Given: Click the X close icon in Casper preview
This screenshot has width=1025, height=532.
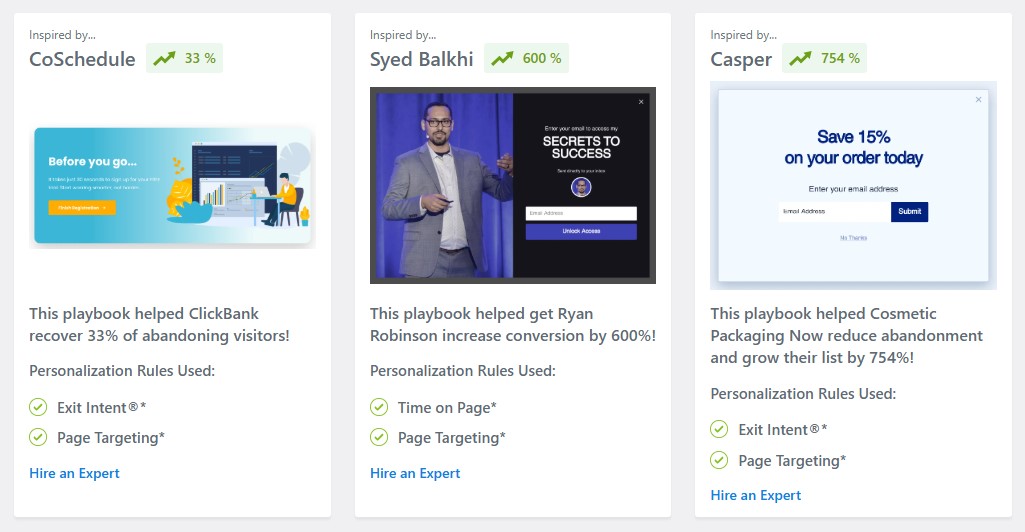Looking at the screenshot, I should coord(979,99).
